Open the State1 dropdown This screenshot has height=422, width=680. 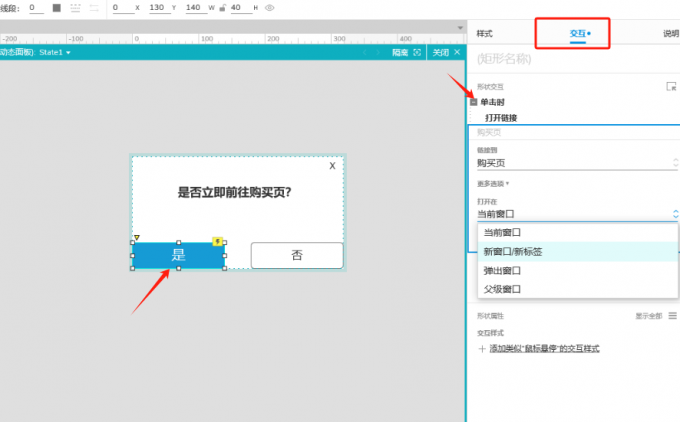(x=50, y=52)
